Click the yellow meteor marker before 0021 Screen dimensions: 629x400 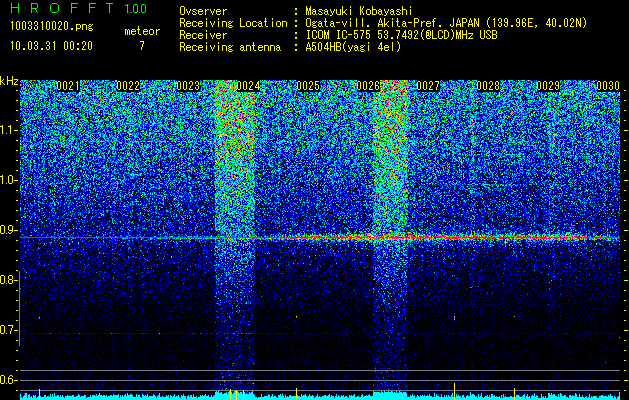(39, 394)
